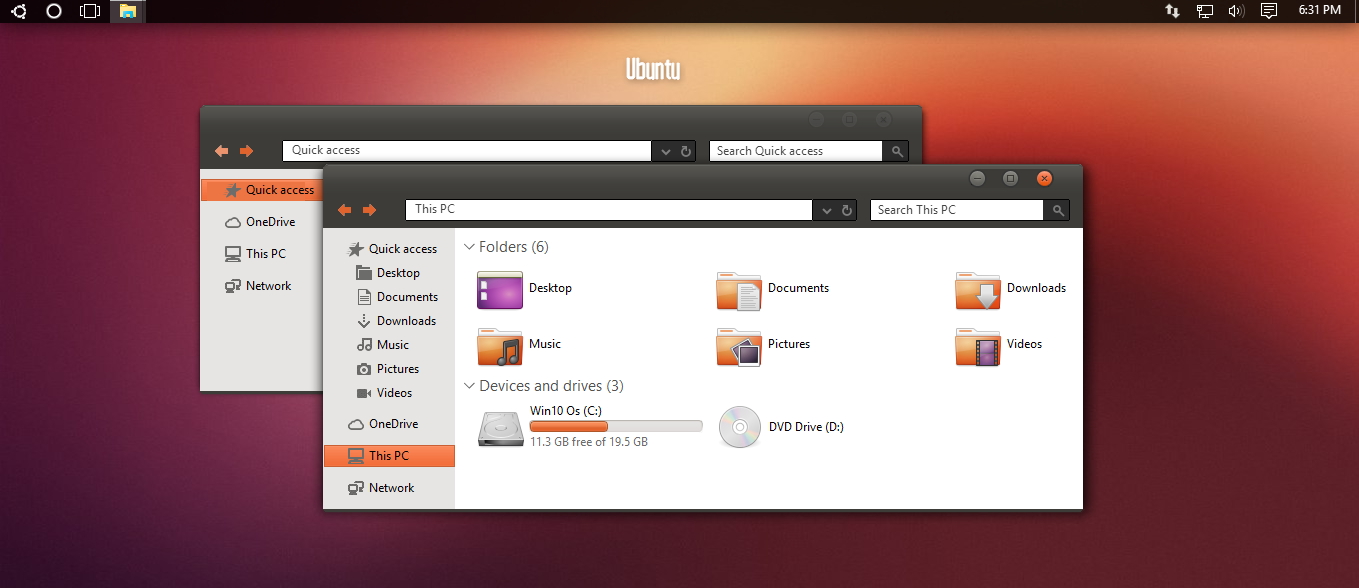Open the 6:31 PM clock
Image resolution: width=1359 pixels, height=588 pixels.
(x=1320, y=10)
